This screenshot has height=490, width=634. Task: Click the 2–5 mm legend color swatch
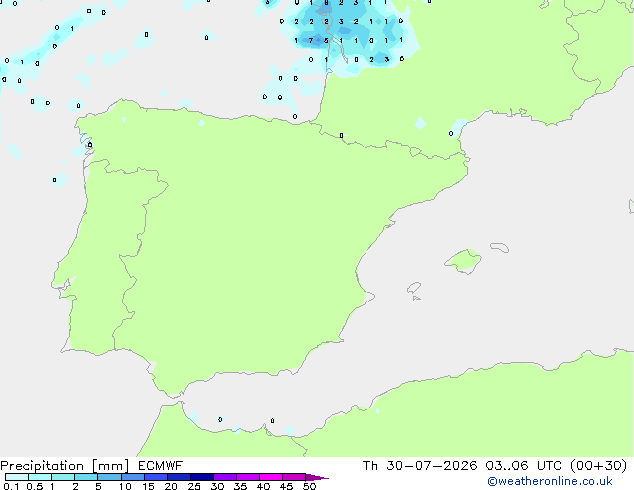[x=86, y=477]
